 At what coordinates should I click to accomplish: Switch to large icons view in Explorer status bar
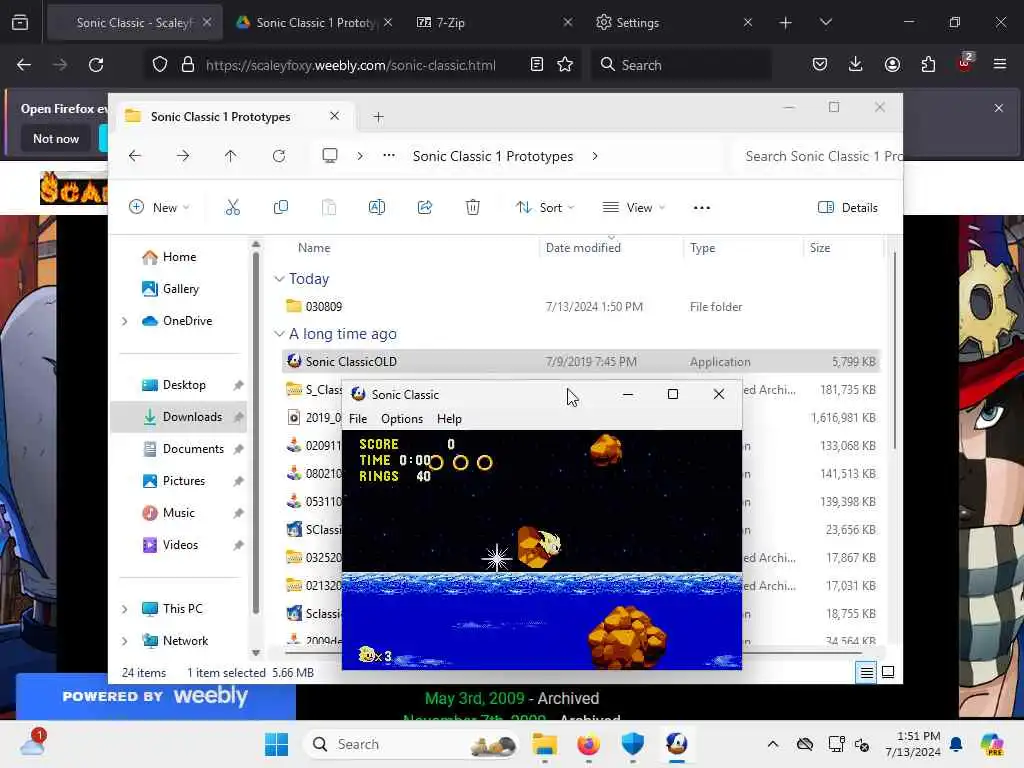(x=888, y=672)
